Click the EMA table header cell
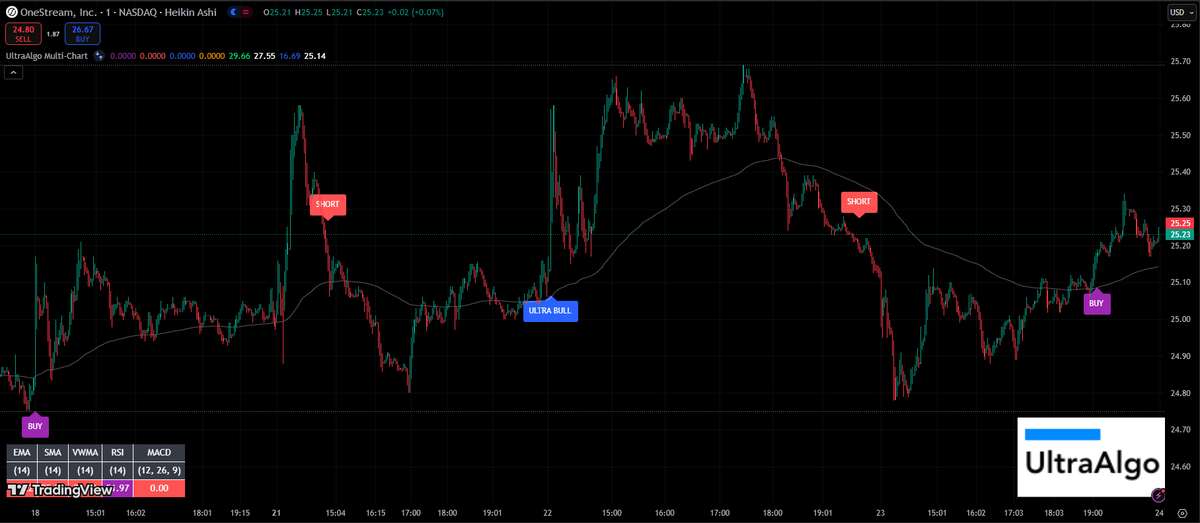This screenshot has width=1200, height=523. click(22, 453)
